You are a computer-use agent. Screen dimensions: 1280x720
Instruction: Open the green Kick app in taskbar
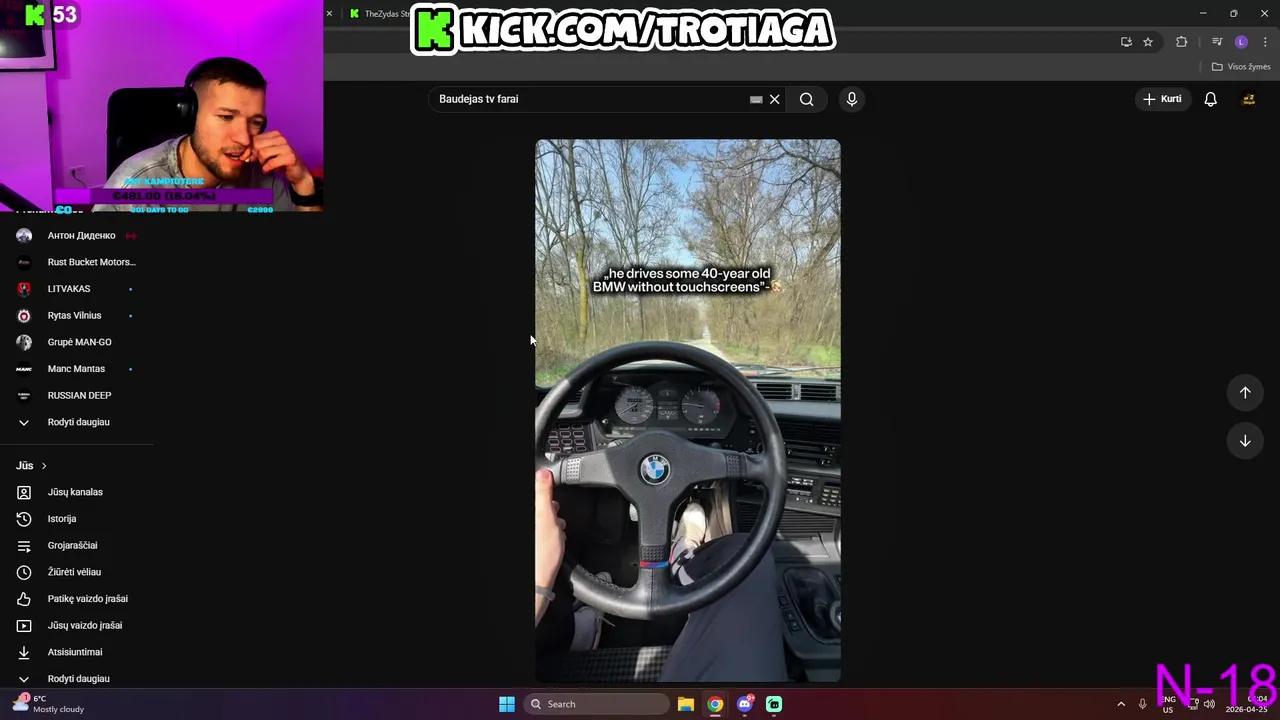[774, 704]
